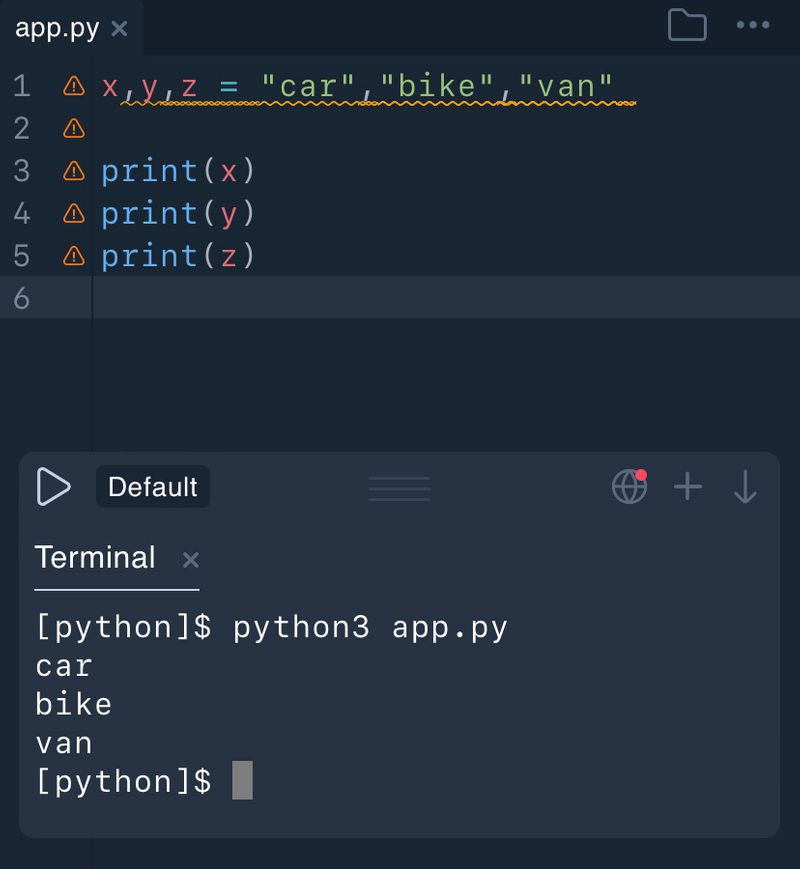Click warning icon on line 5
This screenshot has width=800, height=869.
tap(74, 256)
